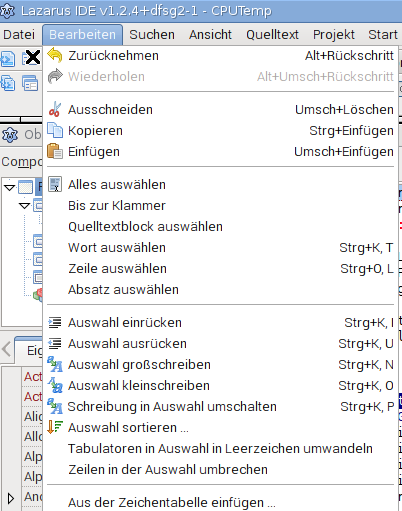Expand the Anchors property triangle in the inspector

11,499
